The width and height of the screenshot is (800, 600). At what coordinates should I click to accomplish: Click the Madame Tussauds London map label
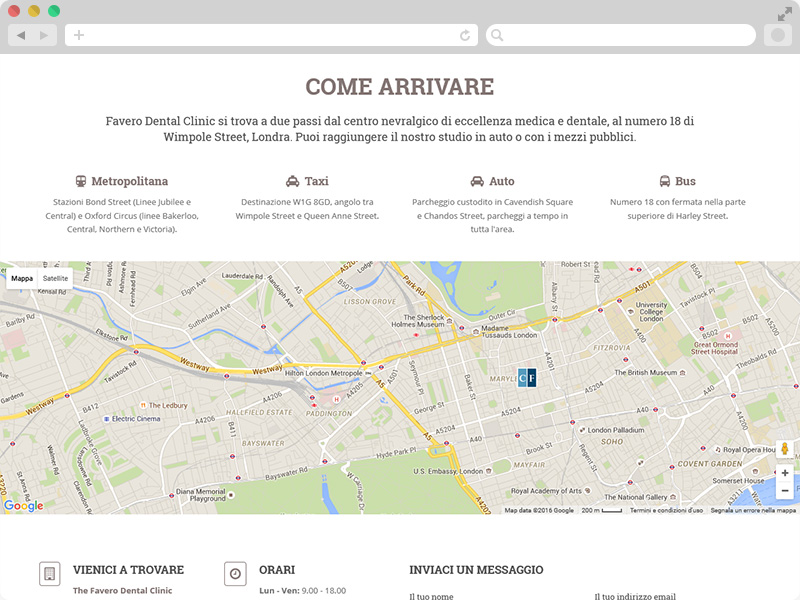[x=509, y=332]
